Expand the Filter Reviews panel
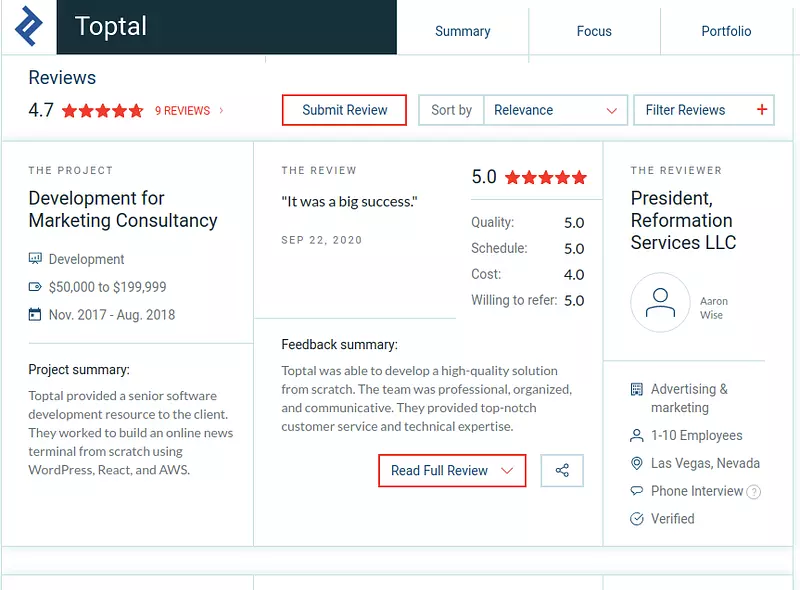The image size is (800, 590). tap(704, 110)
